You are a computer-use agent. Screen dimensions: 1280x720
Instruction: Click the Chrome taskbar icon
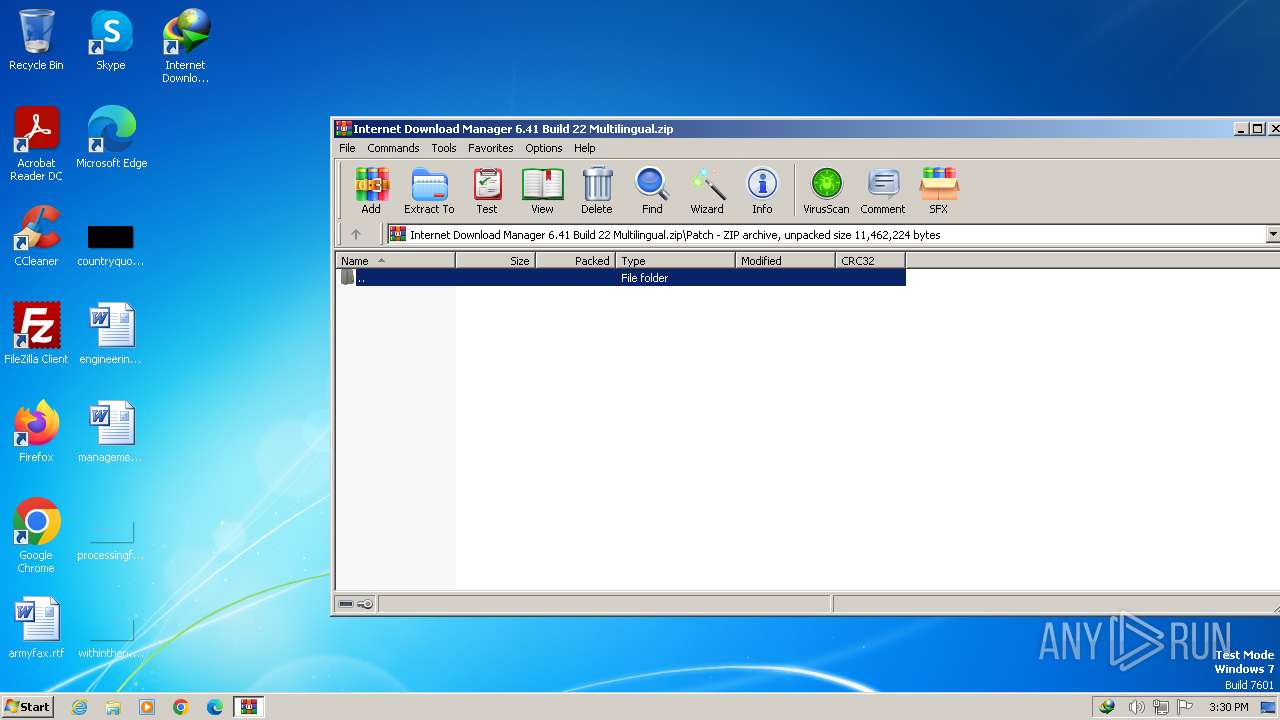tap(181, 707)
